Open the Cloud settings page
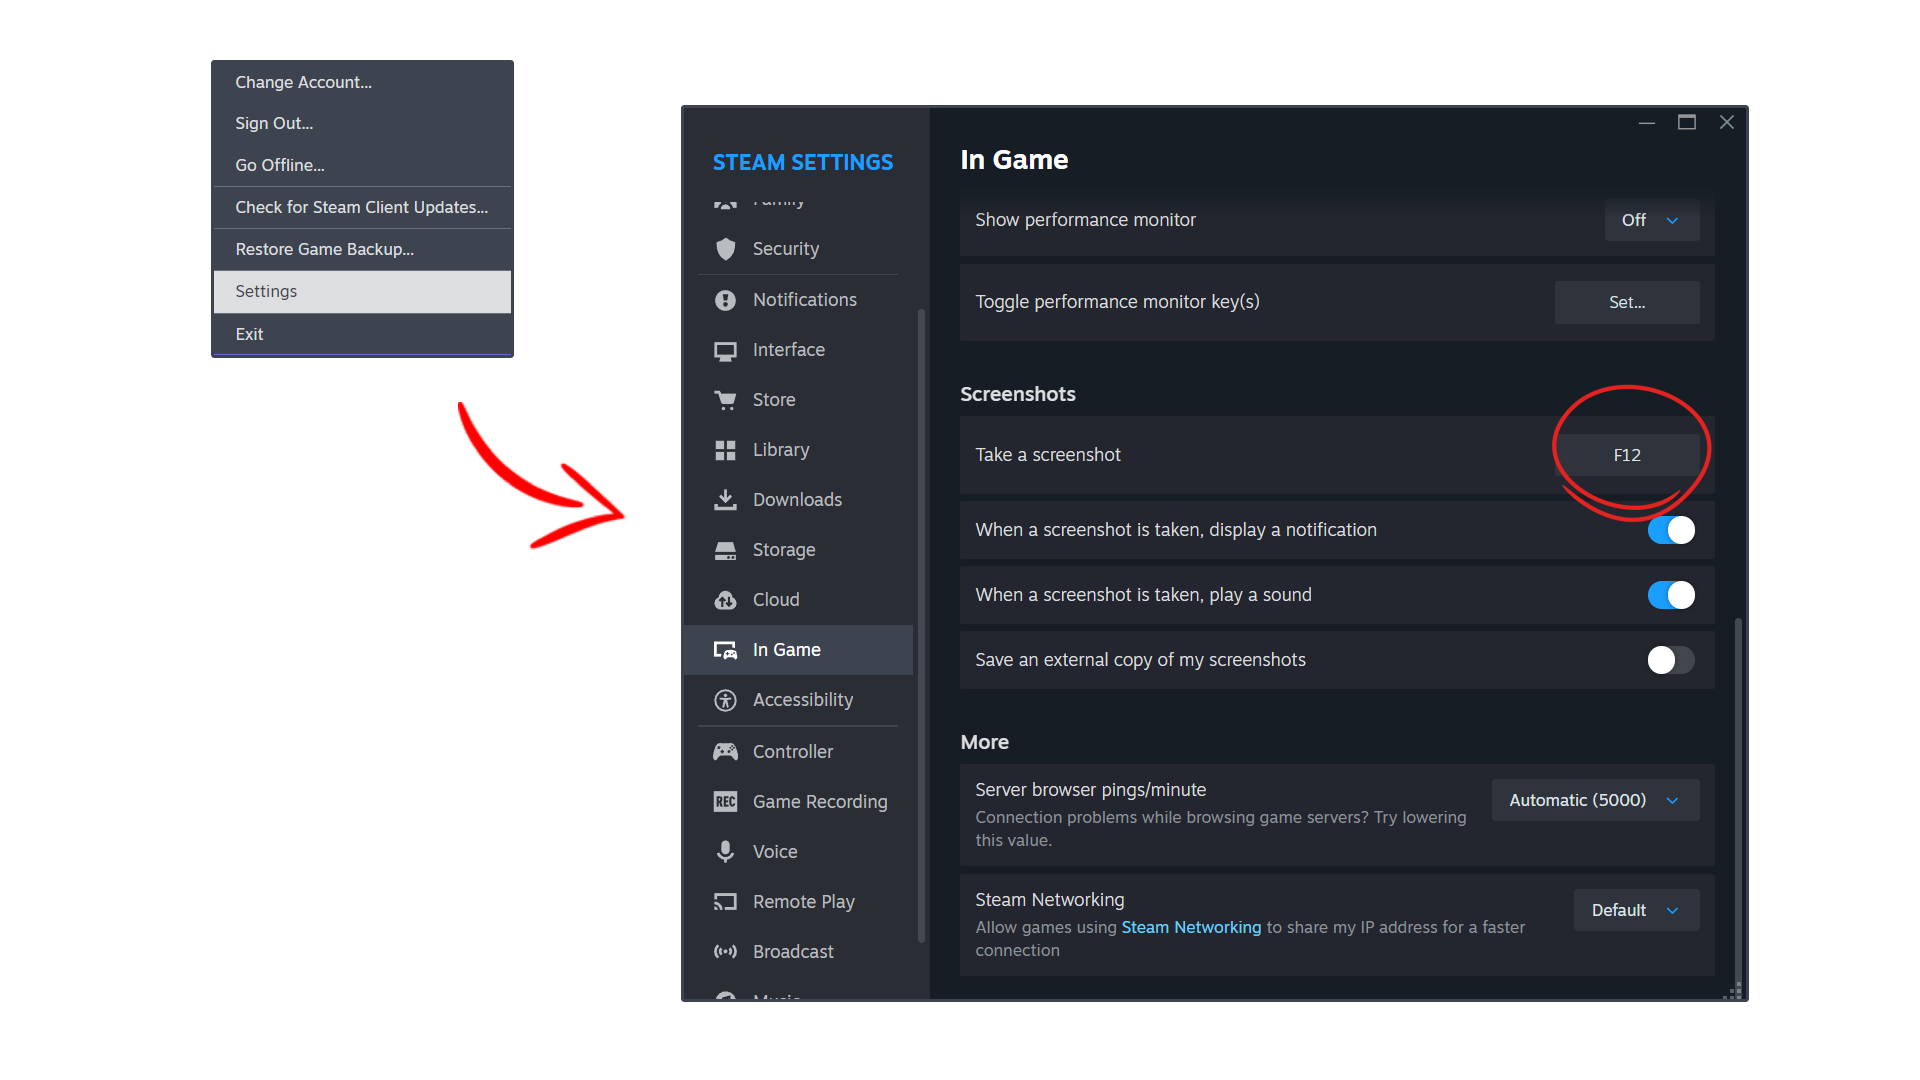The width and height of the screenshot is (1920, 1080). (x=798, y=600)
